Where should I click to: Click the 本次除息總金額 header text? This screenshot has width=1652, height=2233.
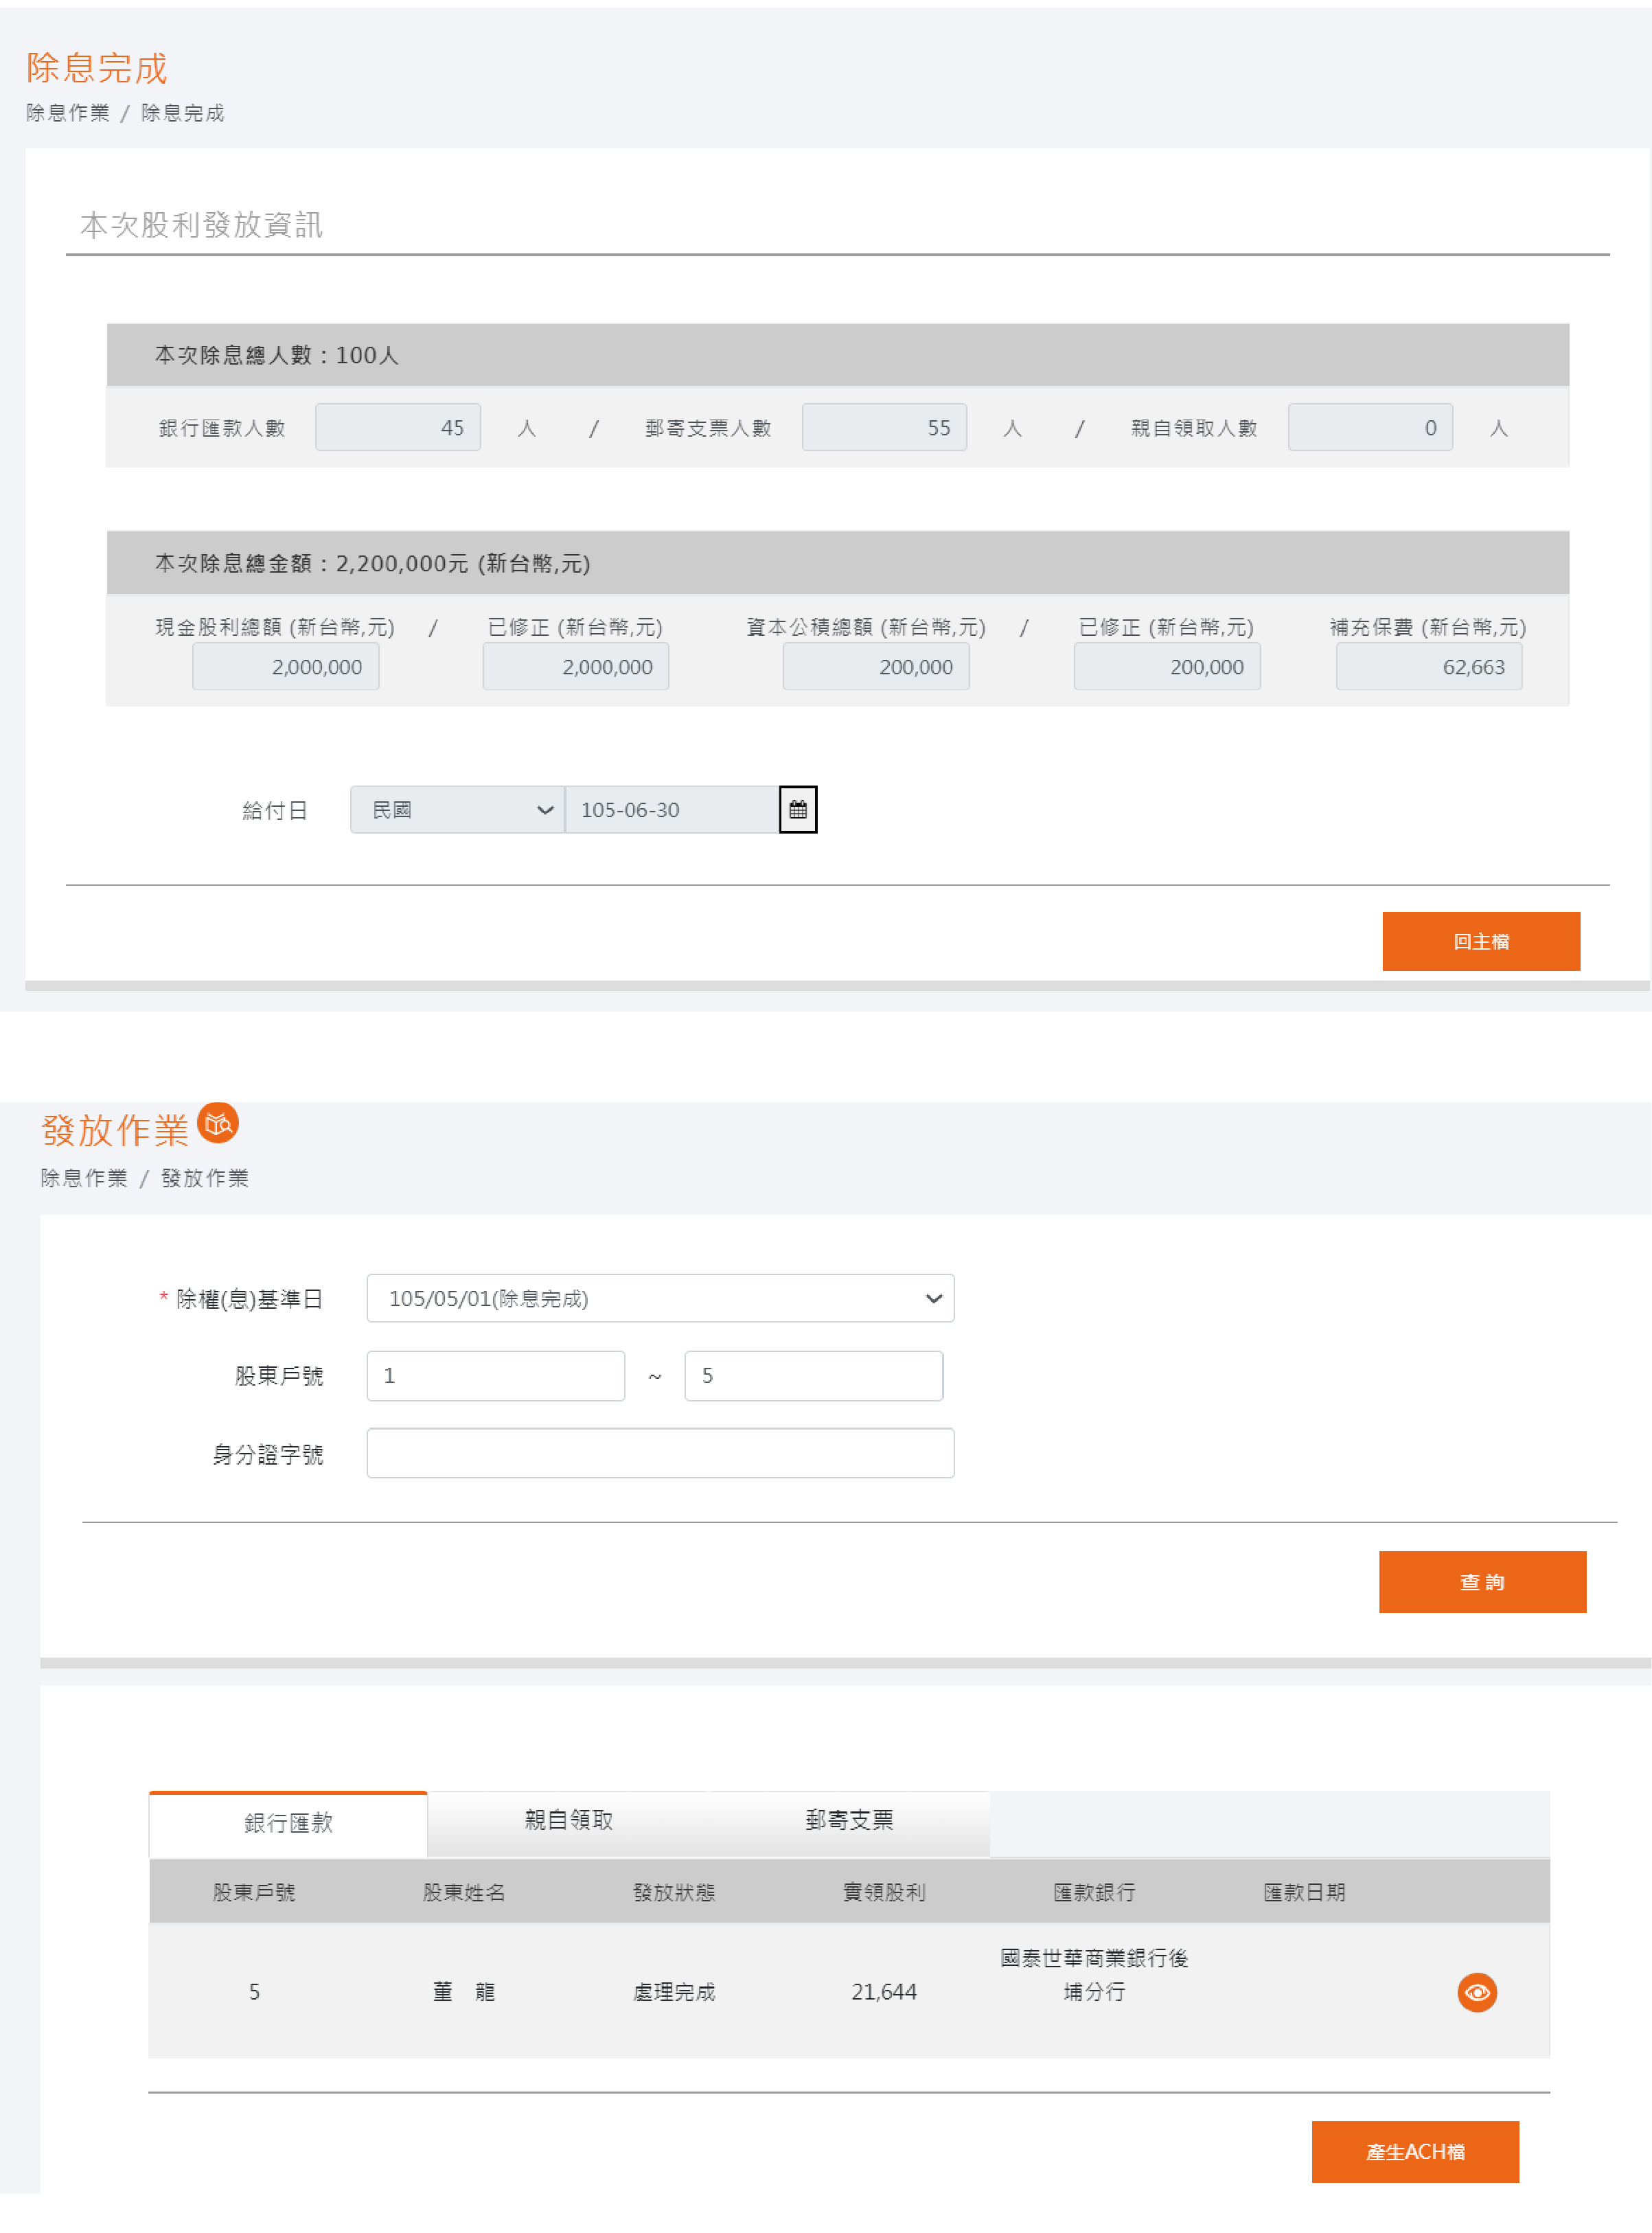click(x=372, y=563)
